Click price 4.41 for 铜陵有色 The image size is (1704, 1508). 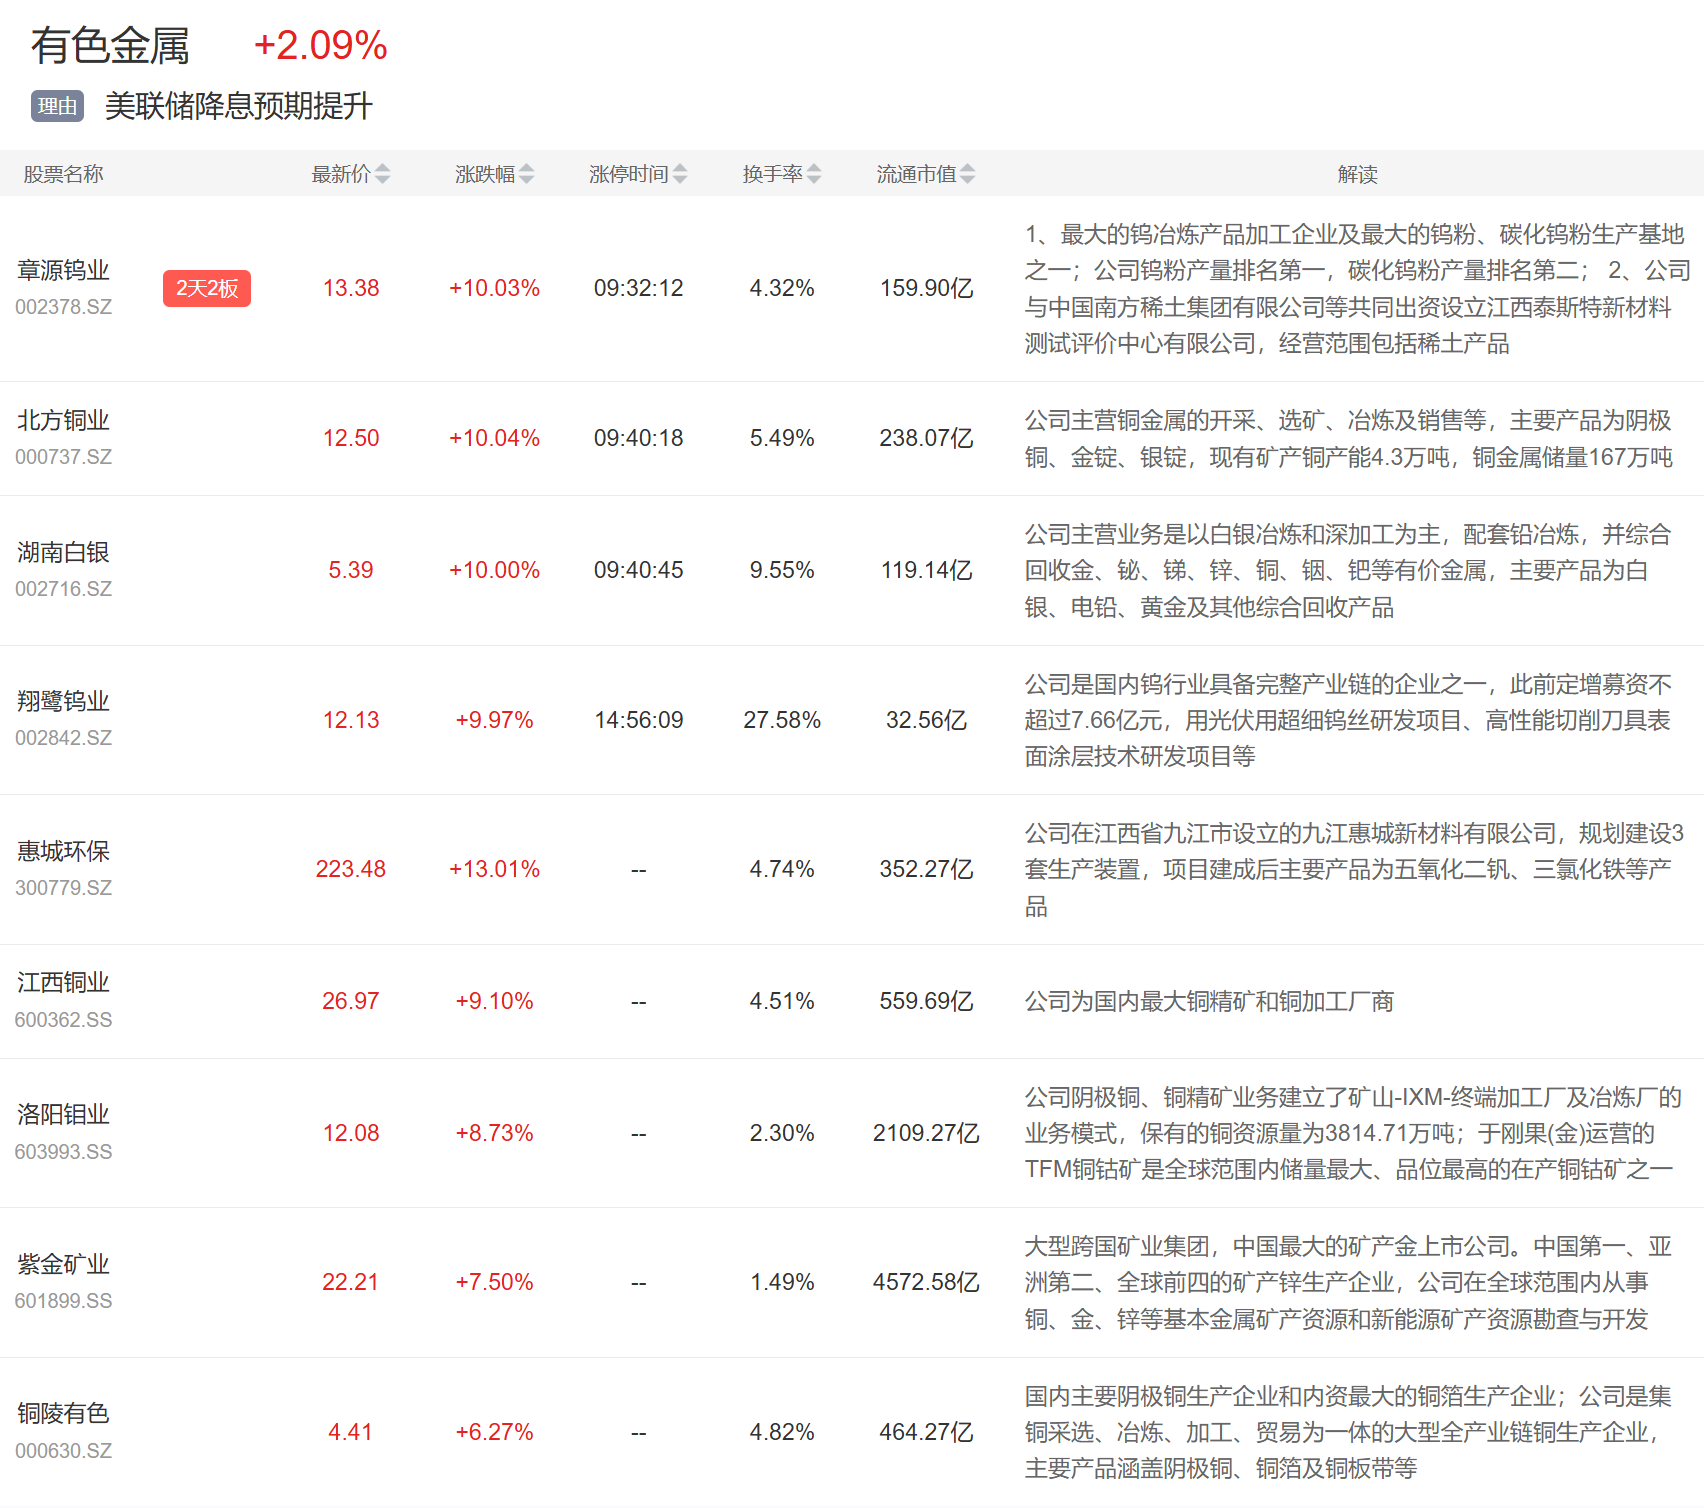pos(351,1432)
